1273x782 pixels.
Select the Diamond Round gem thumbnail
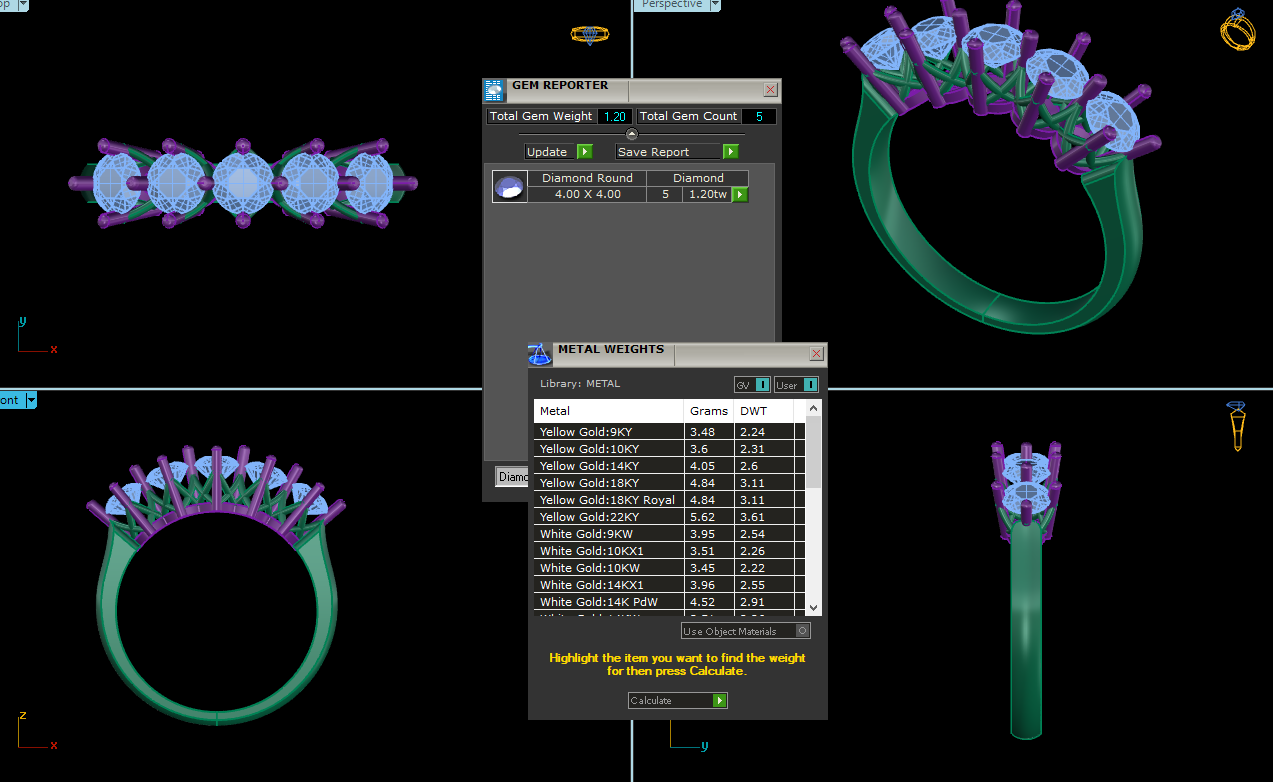coord(510,187)
